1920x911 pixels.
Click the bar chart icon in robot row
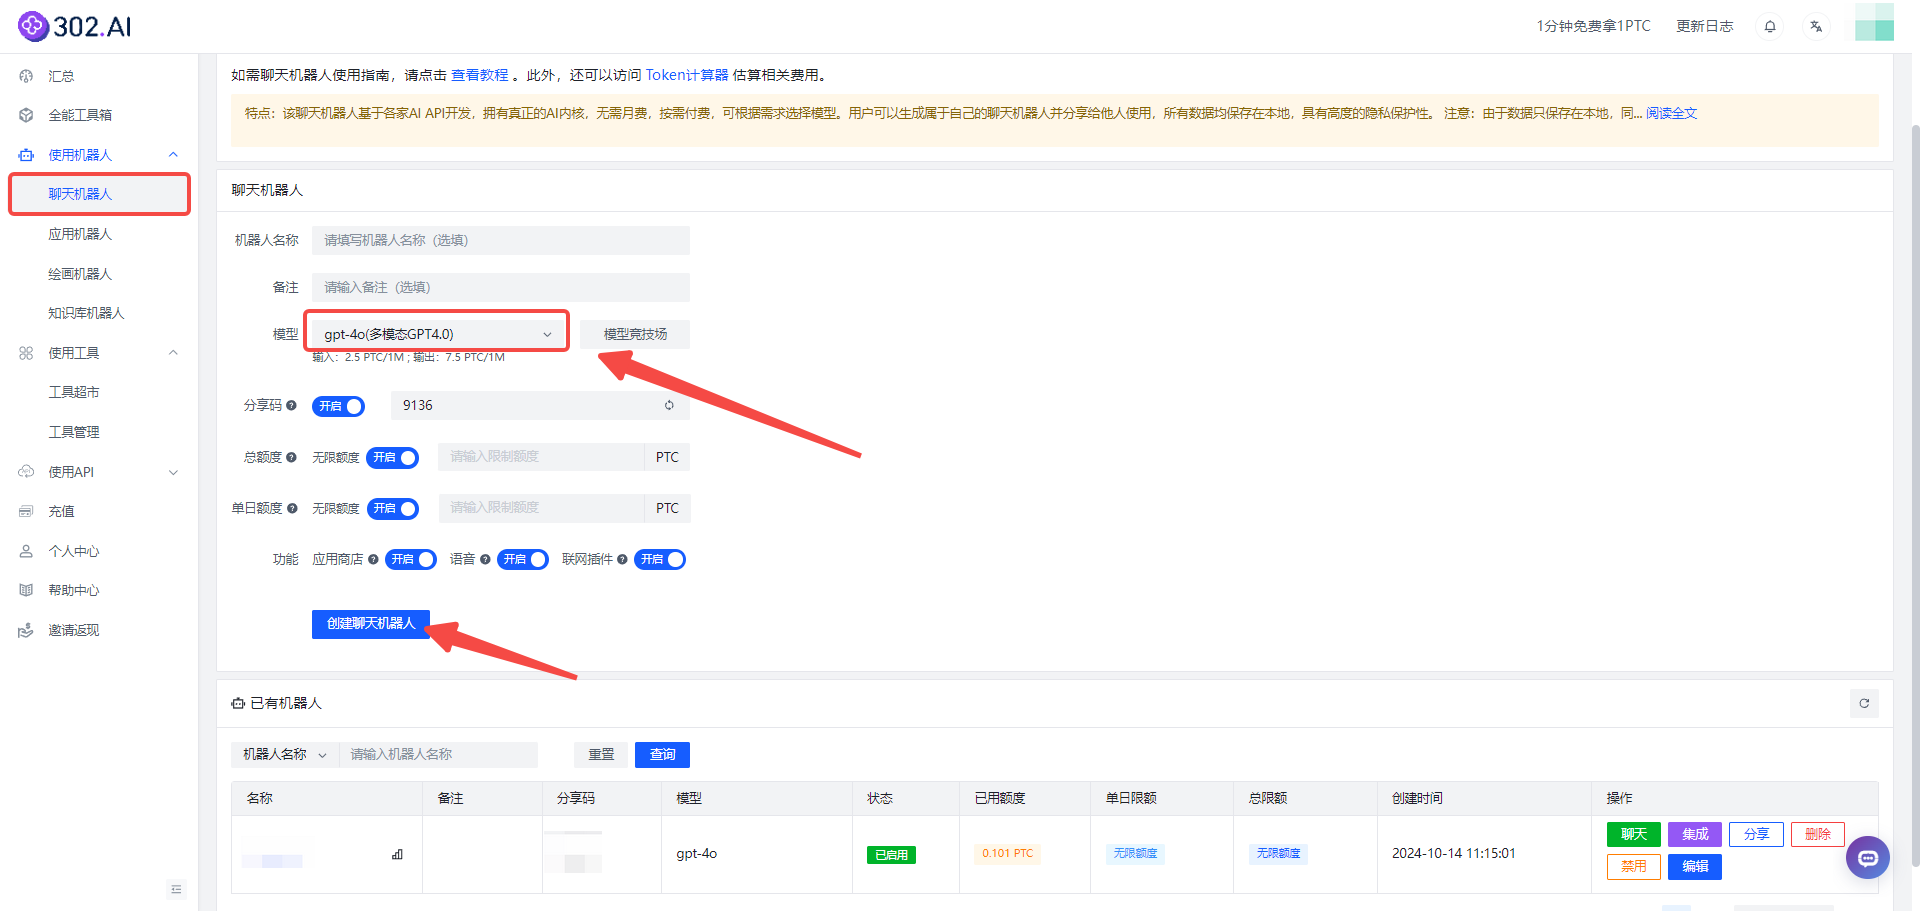click(x=397, y=854)
